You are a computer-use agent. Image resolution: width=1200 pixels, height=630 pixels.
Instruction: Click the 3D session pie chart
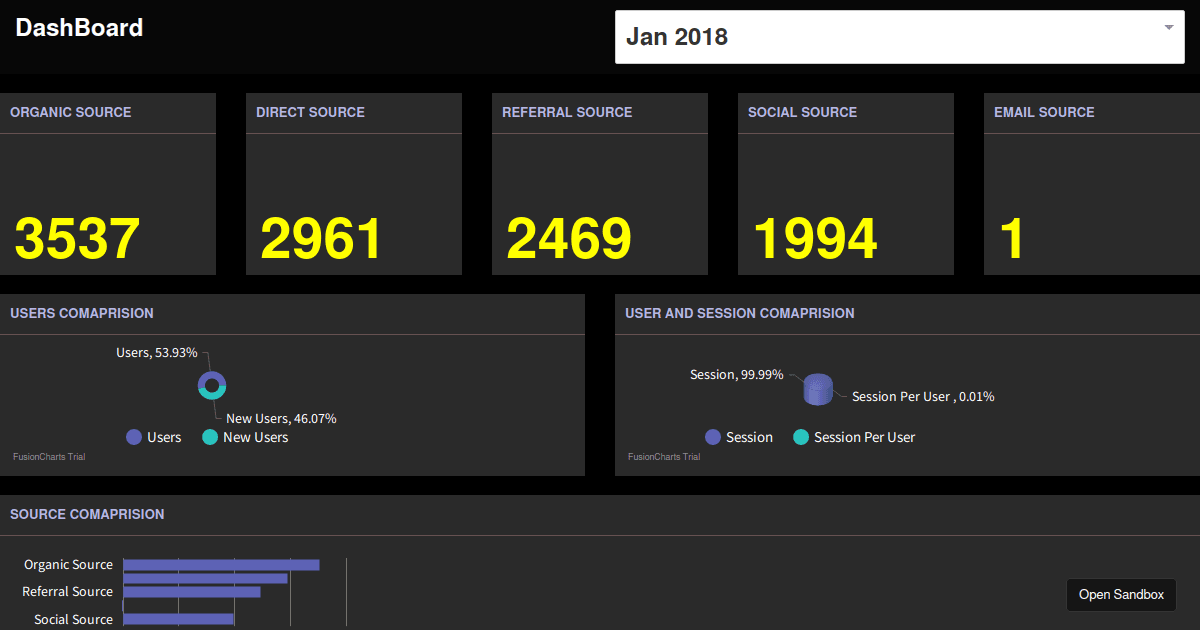coord(818,390)
